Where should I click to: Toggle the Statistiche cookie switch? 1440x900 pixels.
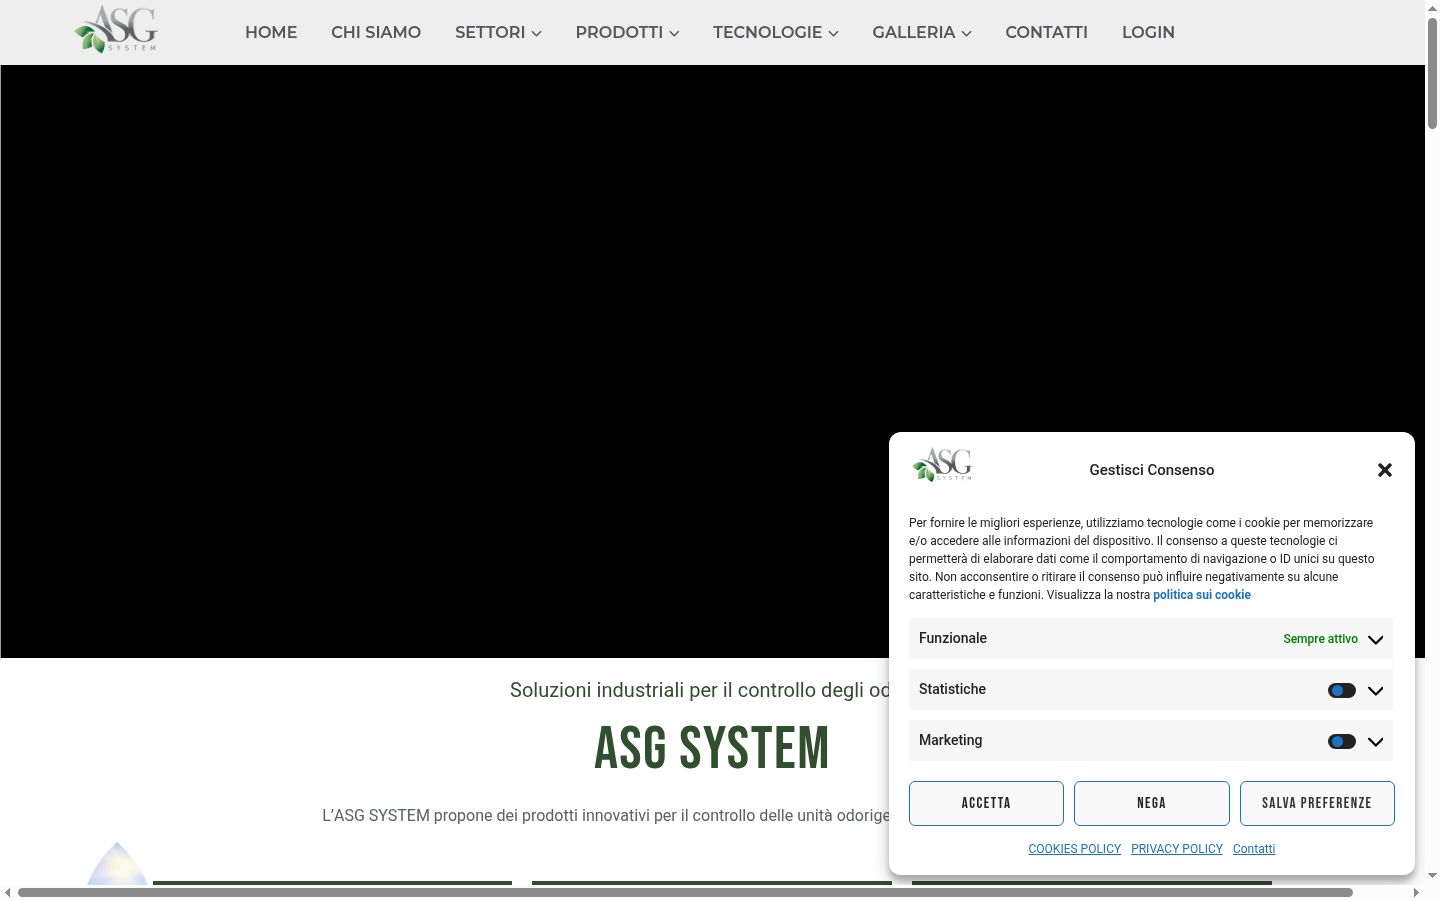click(1342, 691)
